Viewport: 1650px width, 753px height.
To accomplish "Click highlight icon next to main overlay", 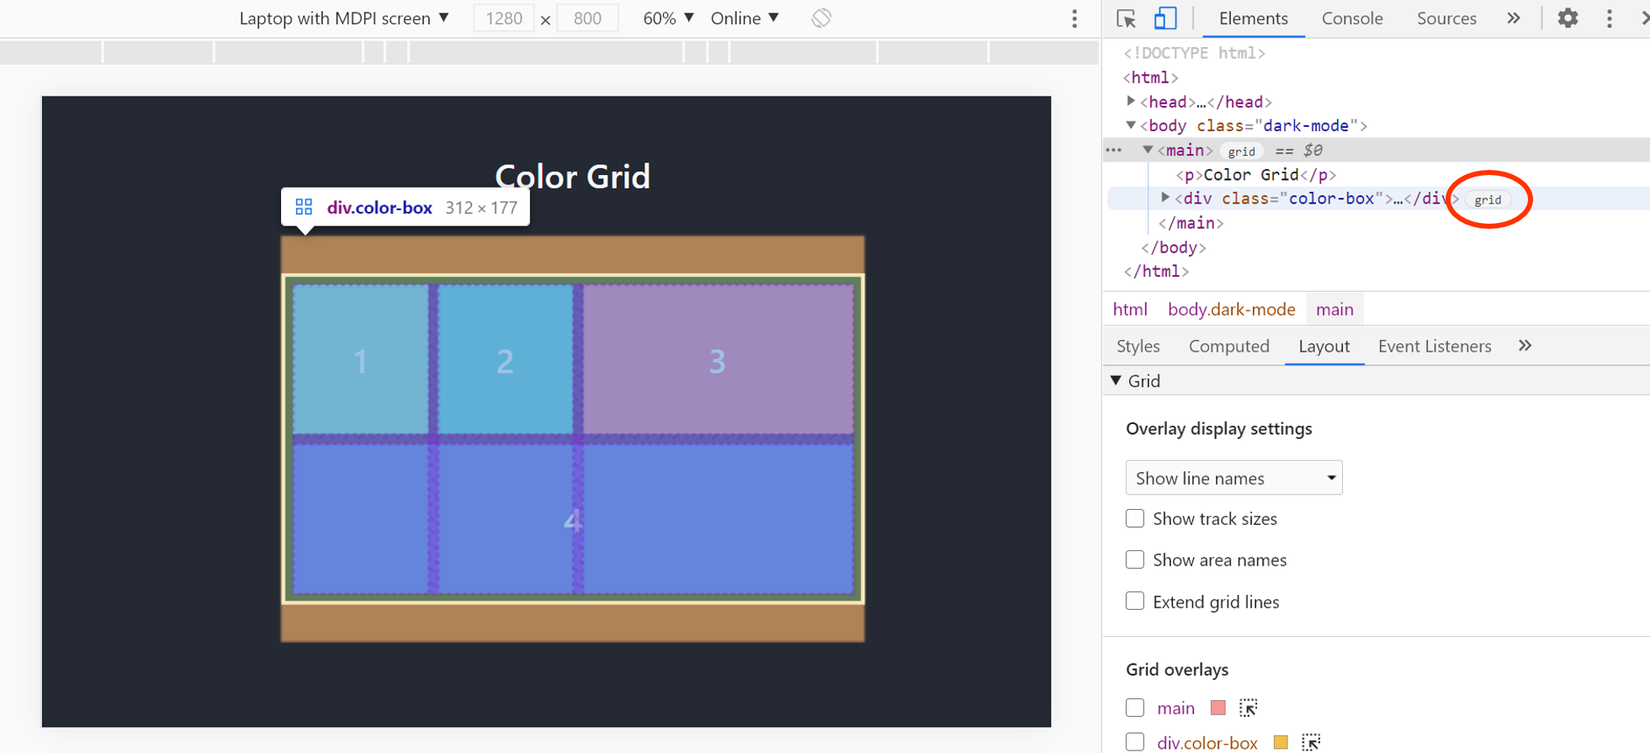I will (1248, 708).
